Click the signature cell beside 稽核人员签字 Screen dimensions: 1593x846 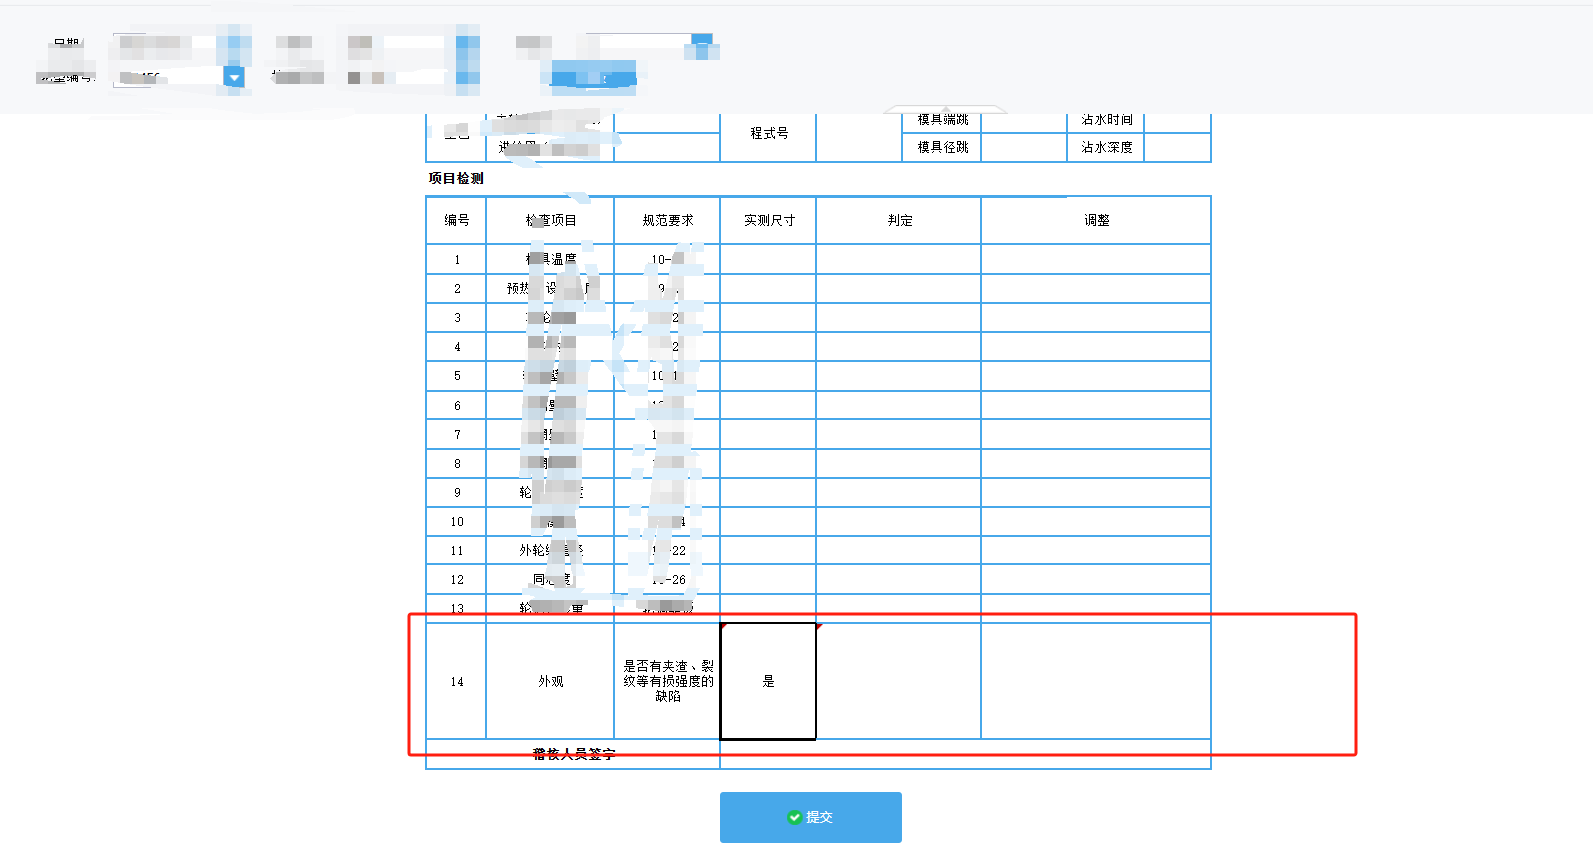(x=965, y=755)
